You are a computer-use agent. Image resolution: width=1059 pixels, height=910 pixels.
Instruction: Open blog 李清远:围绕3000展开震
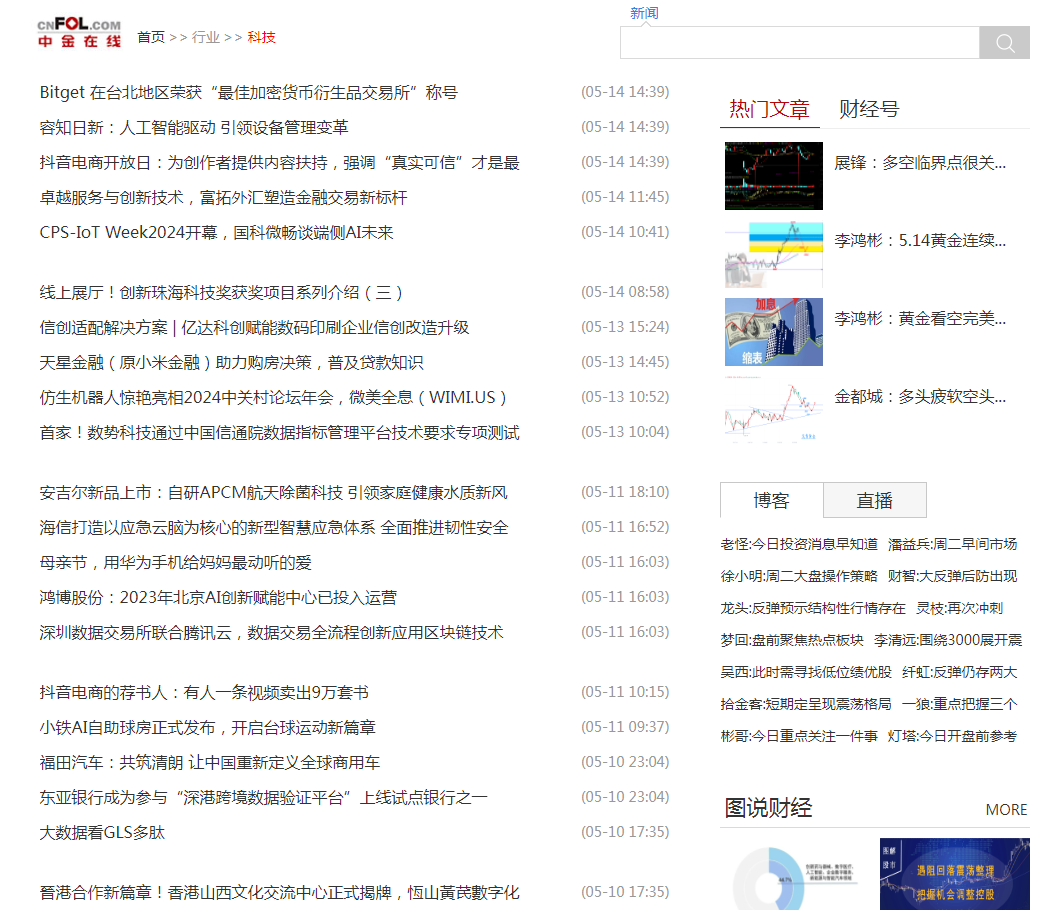tap(948, 640)
